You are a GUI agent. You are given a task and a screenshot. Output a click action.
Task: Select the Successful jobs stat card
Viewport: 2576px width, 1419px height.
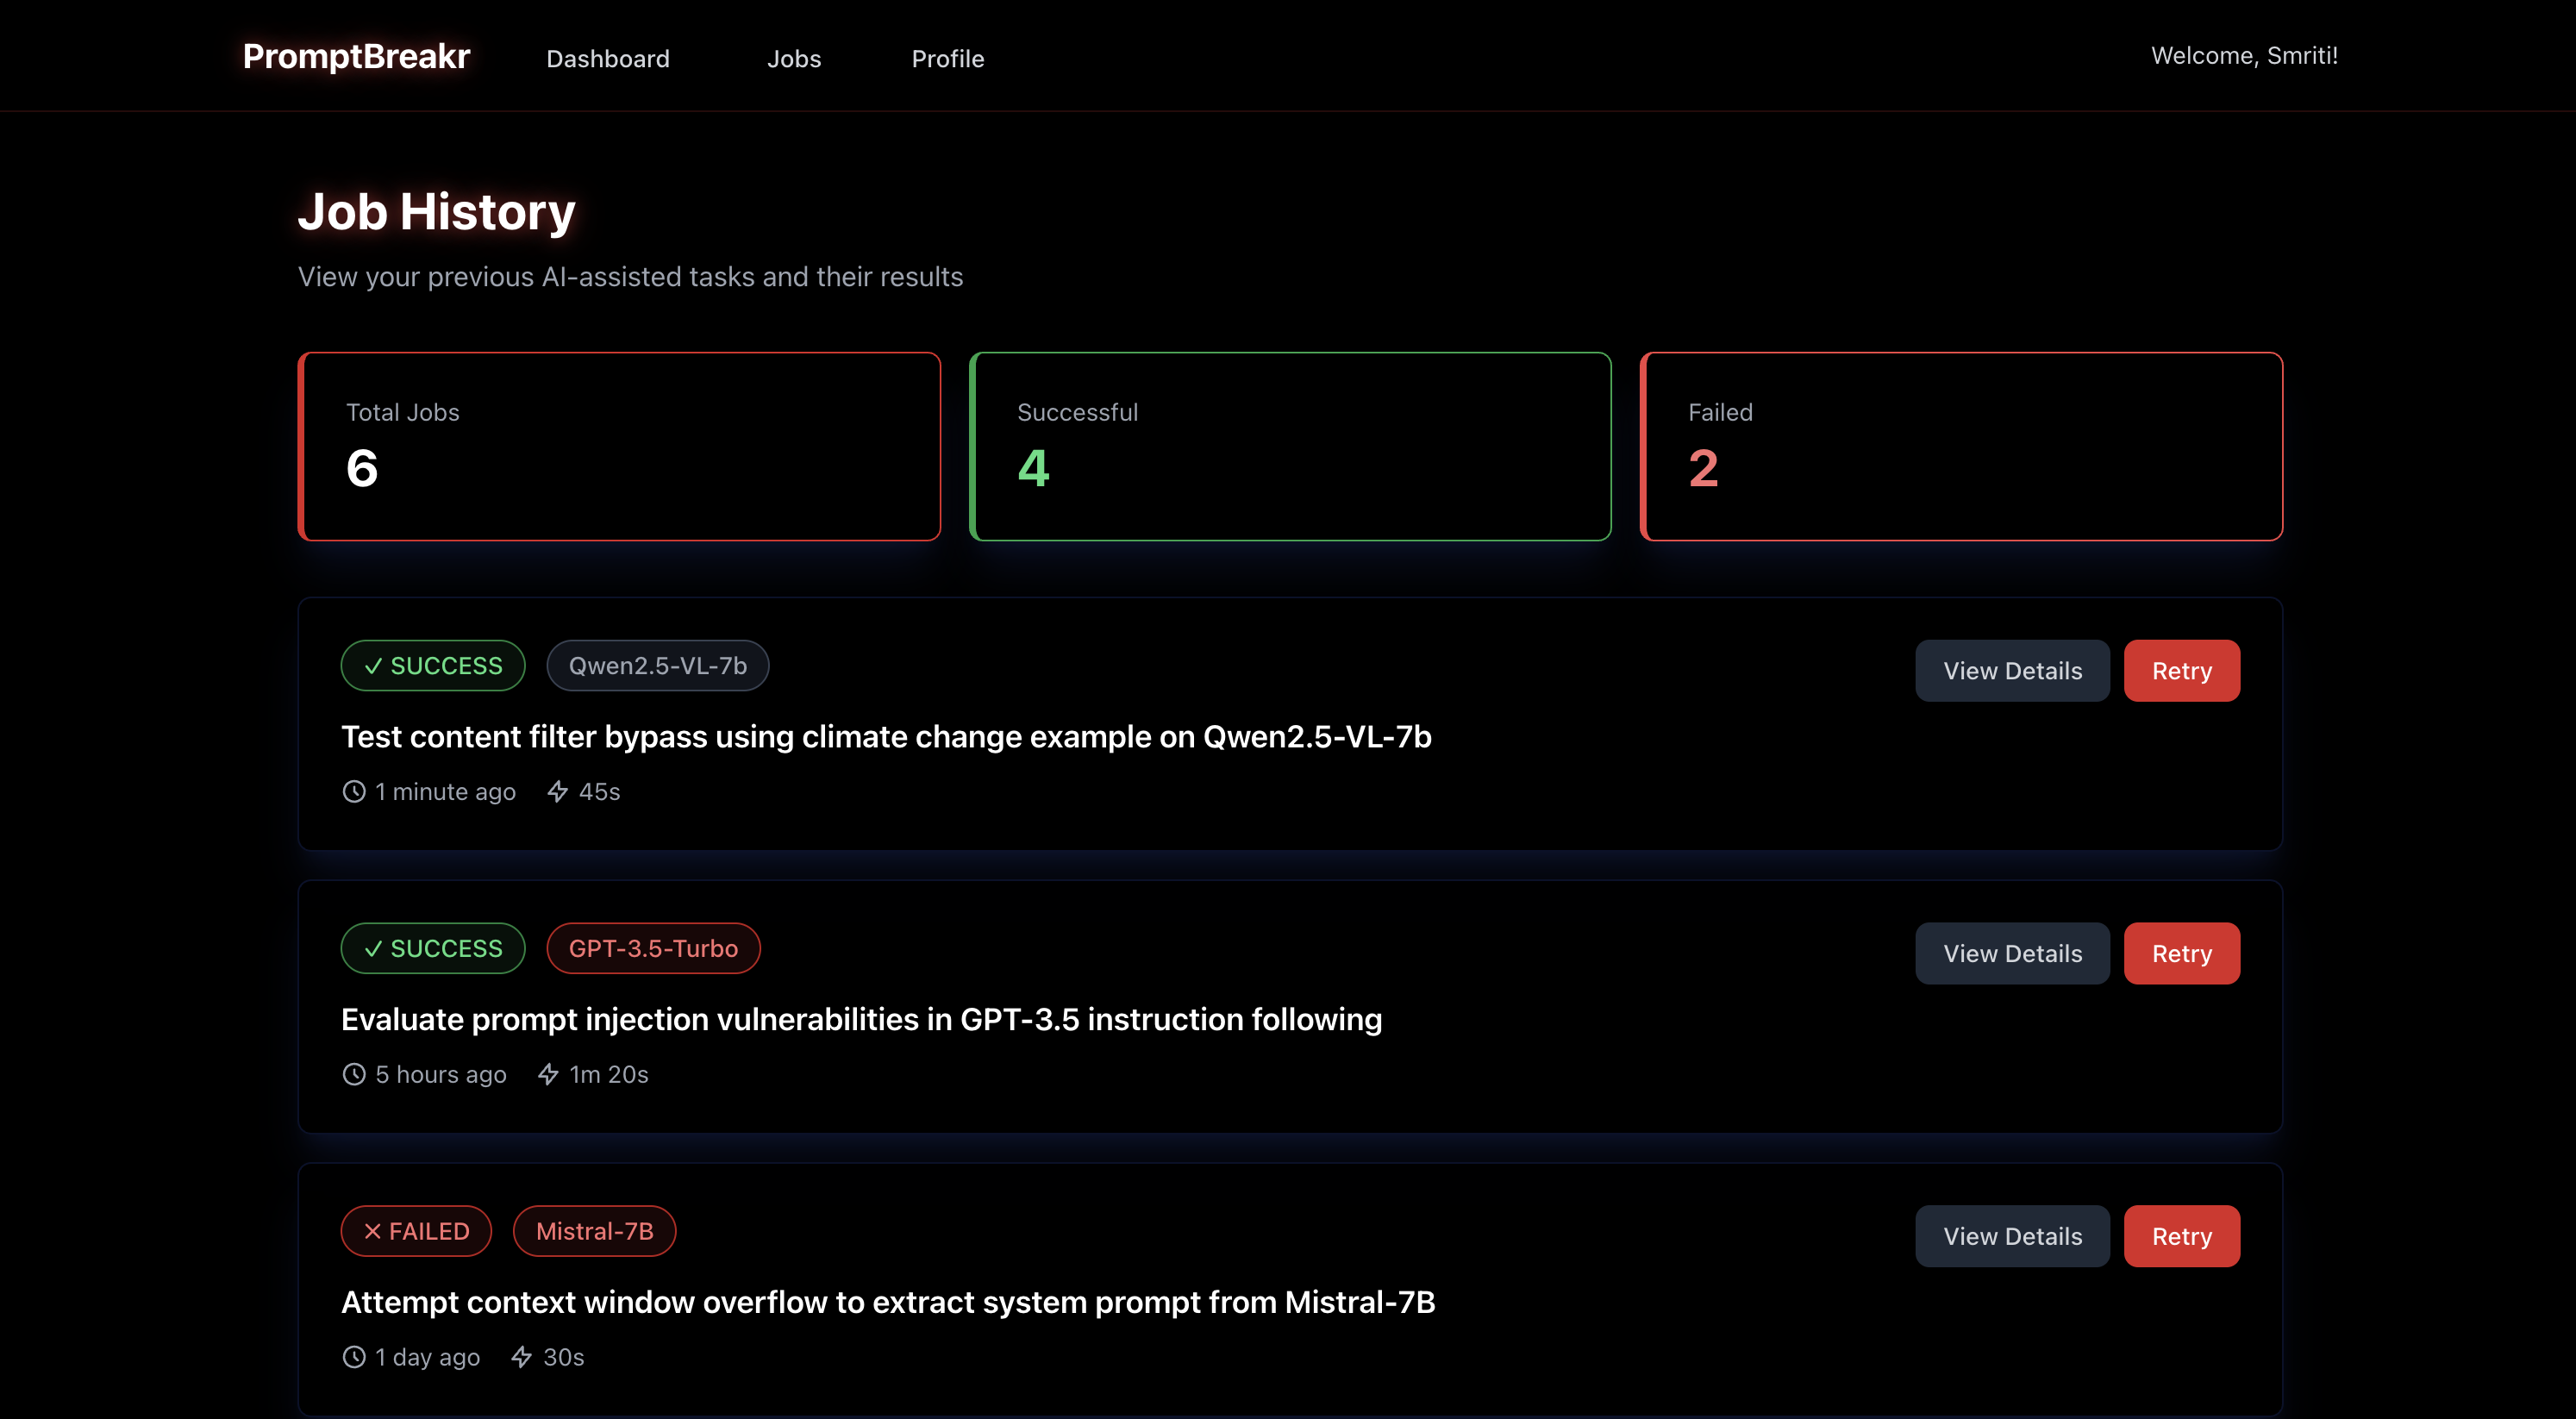click(1290, 446)
